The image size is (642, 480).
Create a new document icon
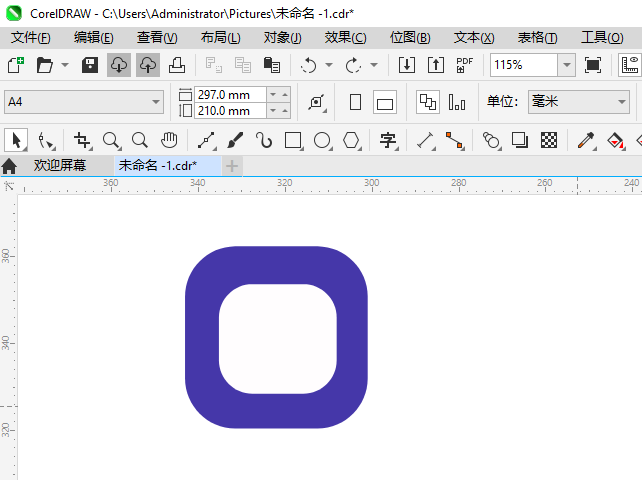16,65
